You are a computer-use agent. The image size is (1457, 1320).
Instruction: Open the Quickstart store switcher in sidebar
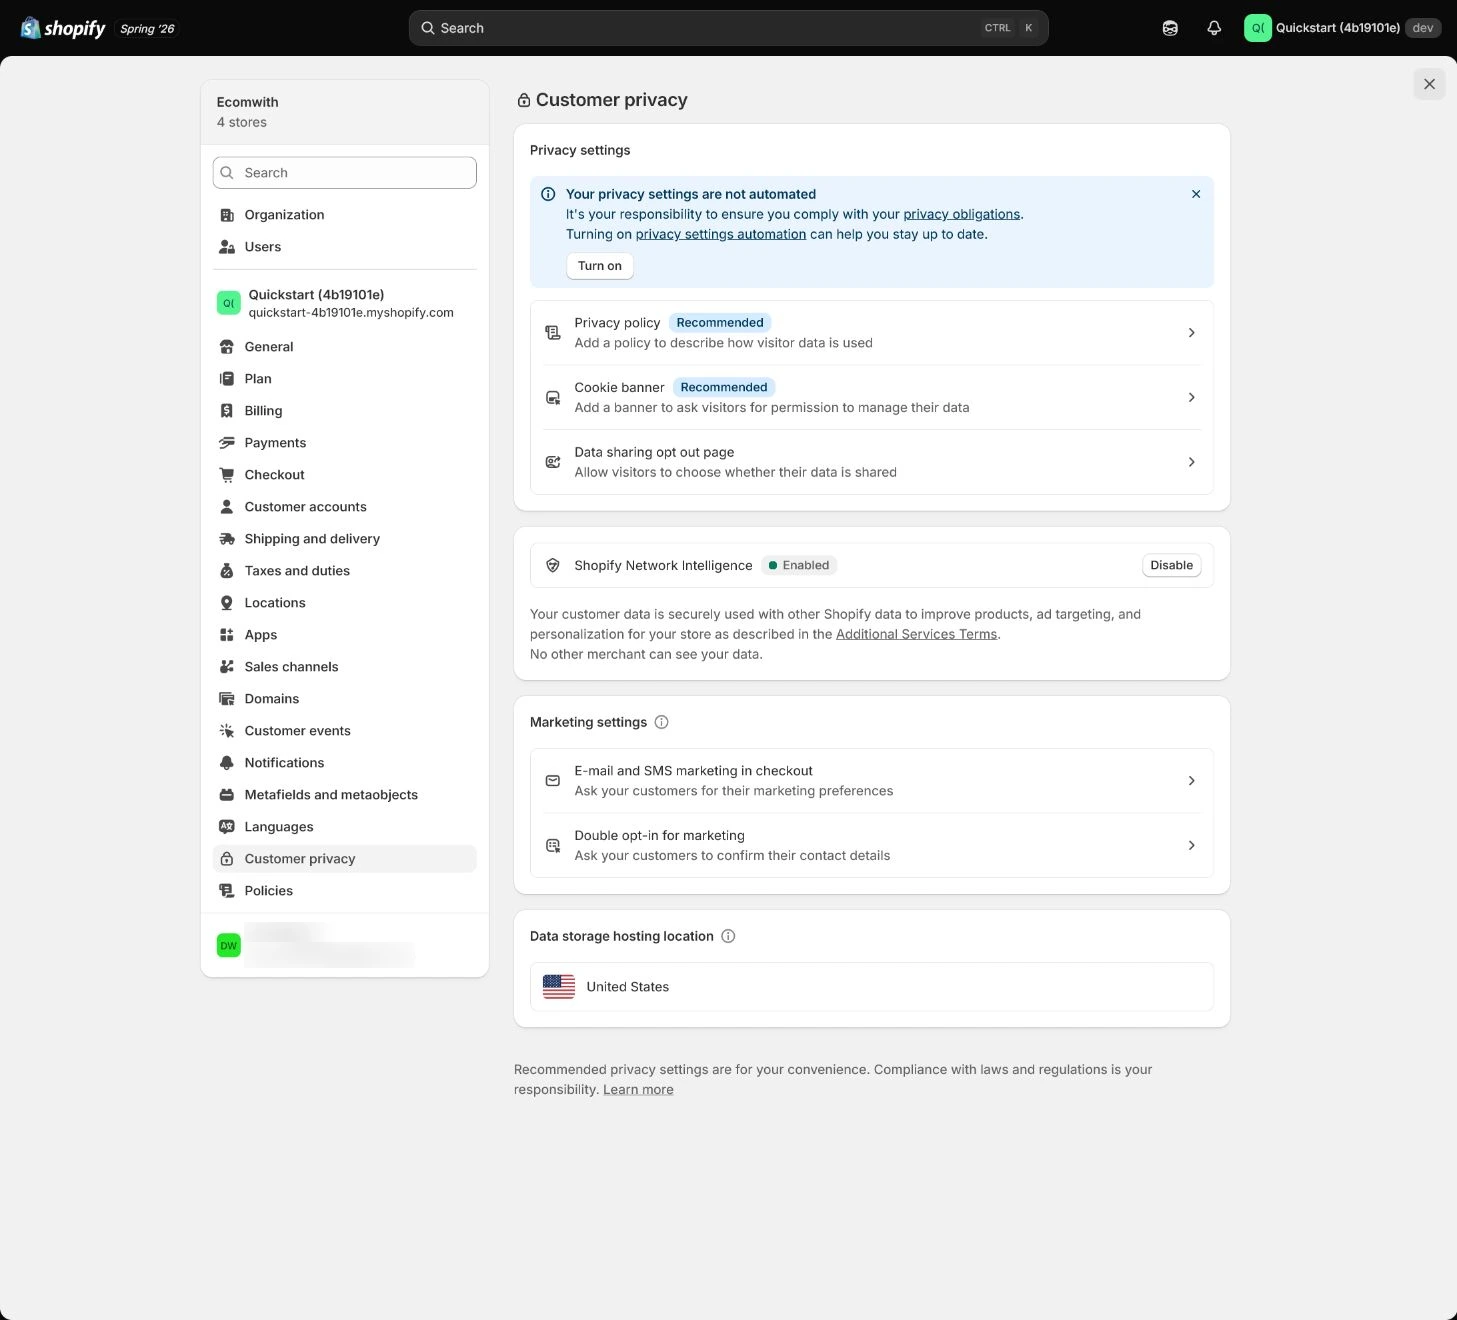[344, 303]
